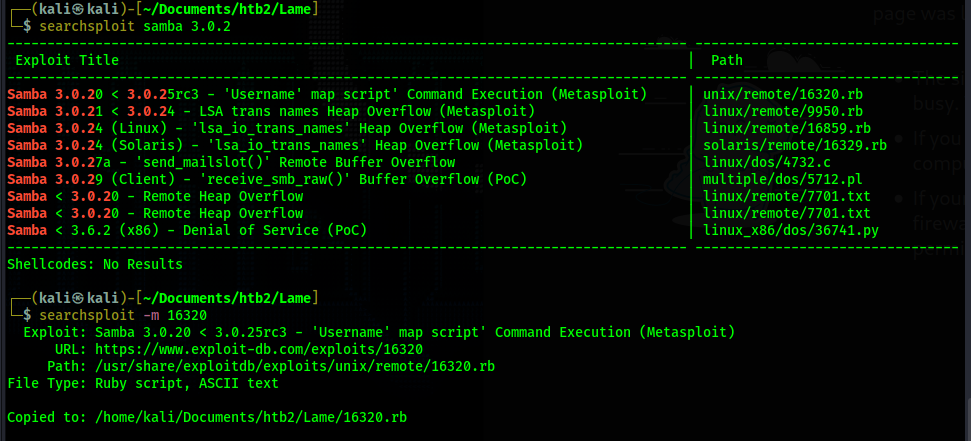Viewport: 971px width, 441px height.
Task: Click the Samba < 3.6.2 Denial of Service title
Action: tap(187, 230)
